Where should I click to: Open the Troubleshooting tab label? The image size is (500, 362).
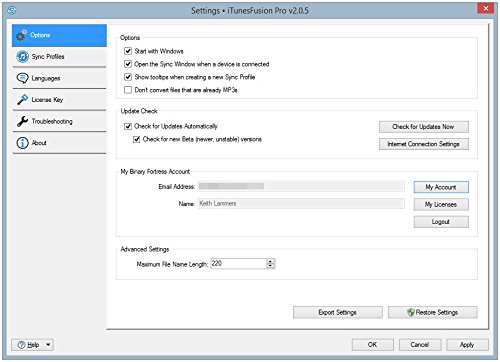52,121
